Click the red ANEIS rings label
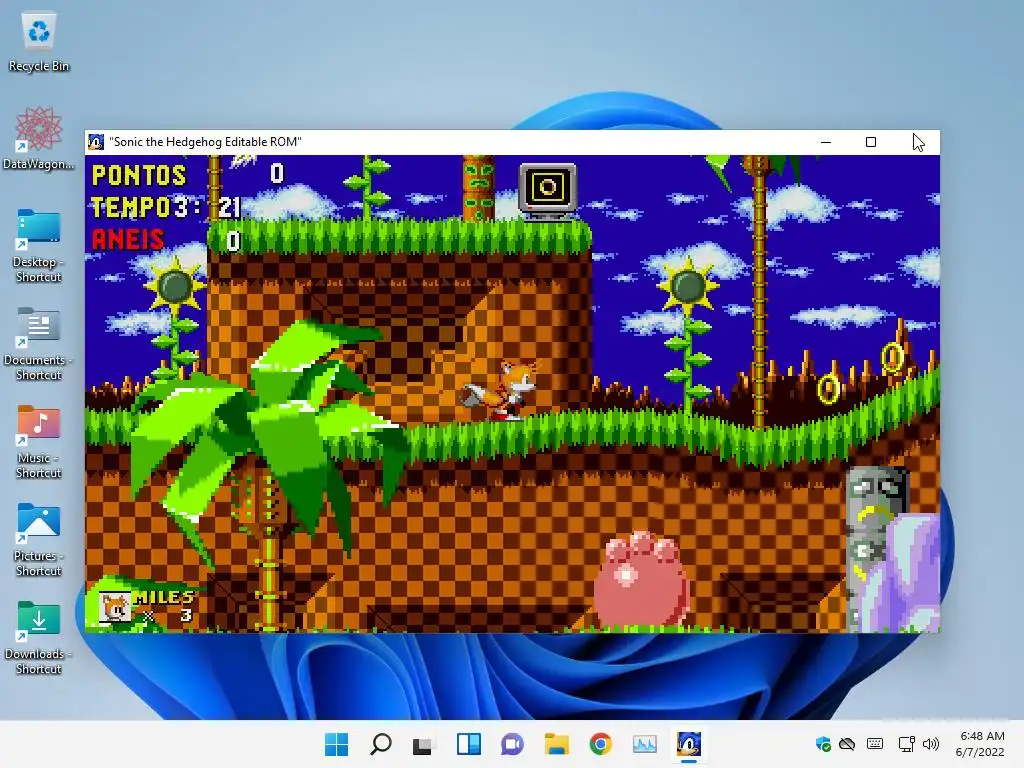The height and width of the screenshot is (768, 1024). click(x=127, y=239)
